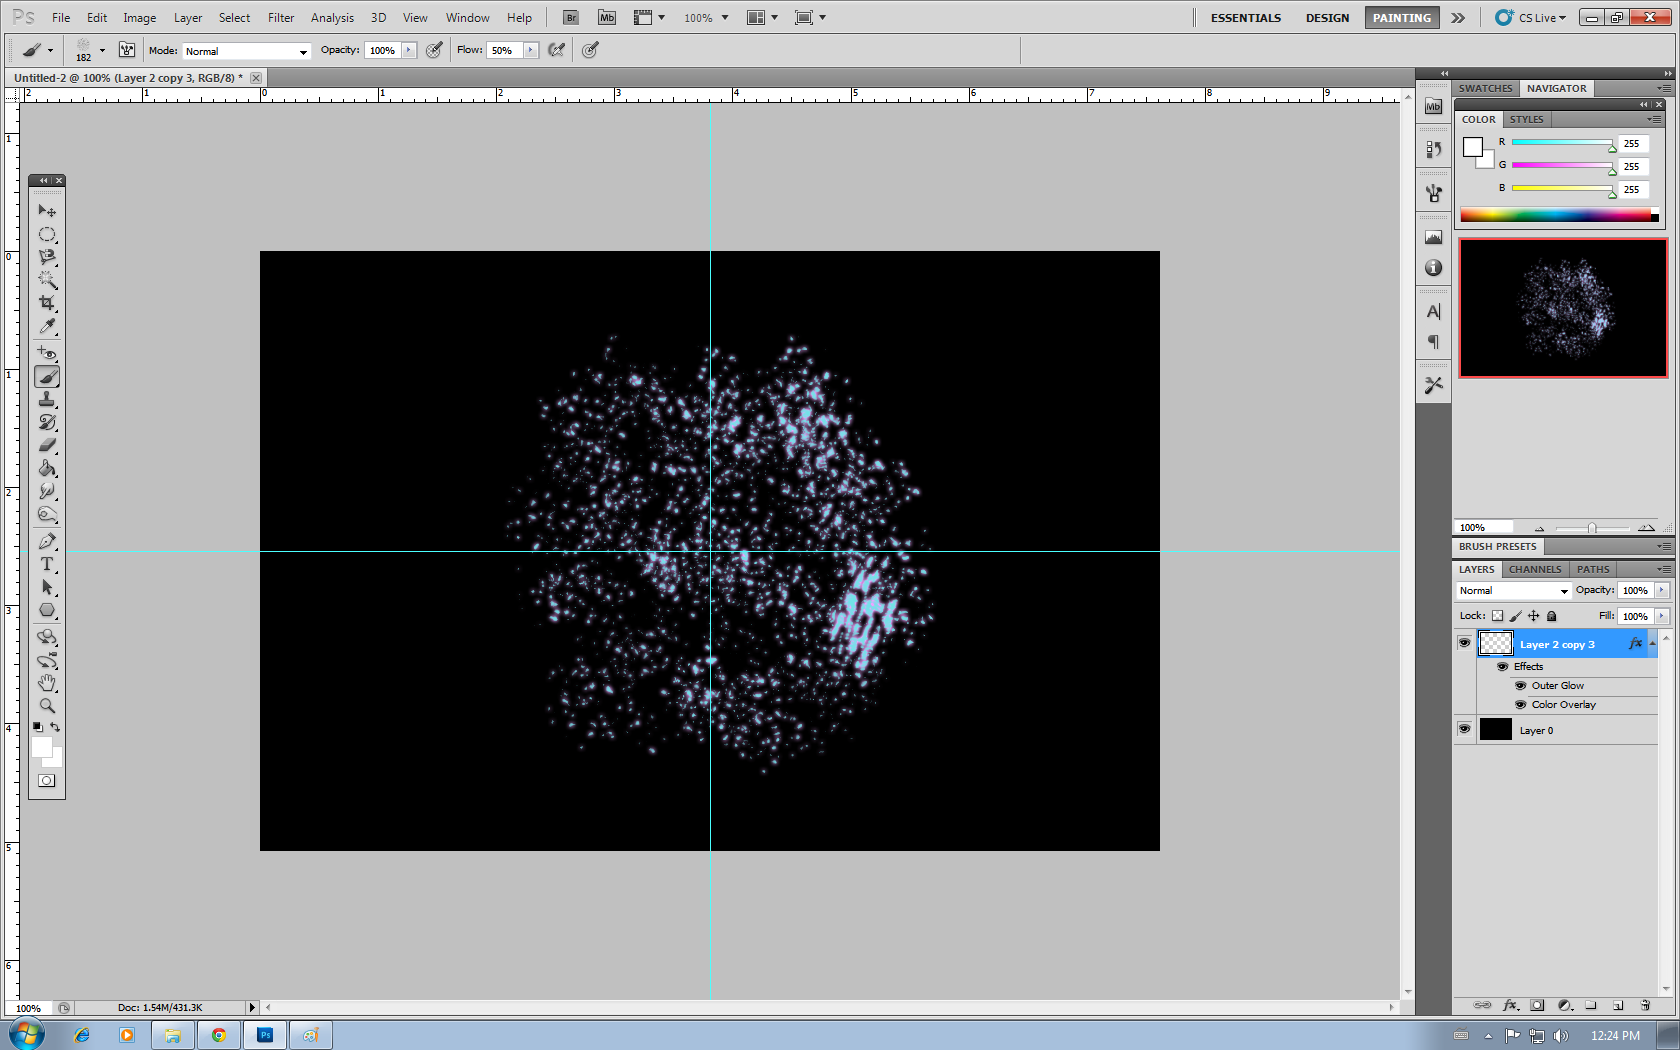
Task: Select the 3D Object Rotate tool
Action: [x=47, y=637]
